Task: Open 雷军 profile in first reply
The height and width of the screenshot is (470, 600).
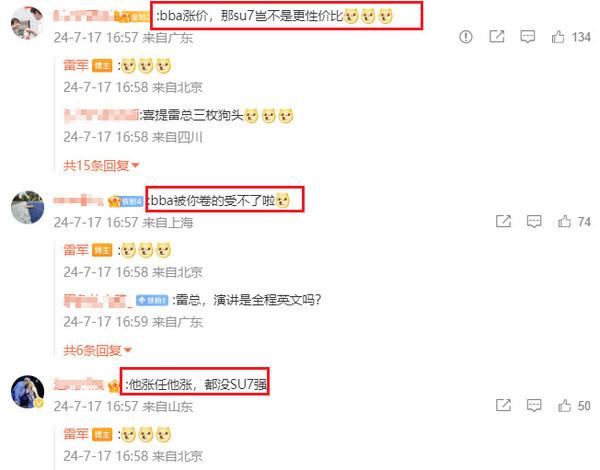Action: [x=76, y=65]
